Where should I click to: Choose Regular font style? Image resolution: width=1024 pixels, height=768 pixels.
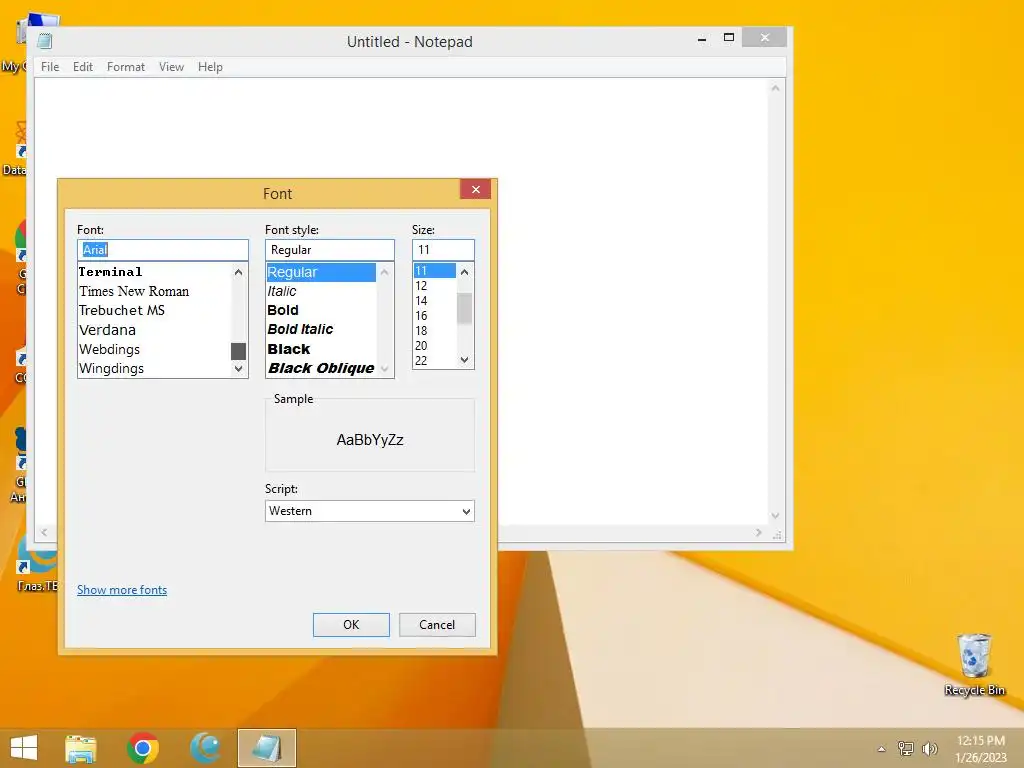[321, 272]
